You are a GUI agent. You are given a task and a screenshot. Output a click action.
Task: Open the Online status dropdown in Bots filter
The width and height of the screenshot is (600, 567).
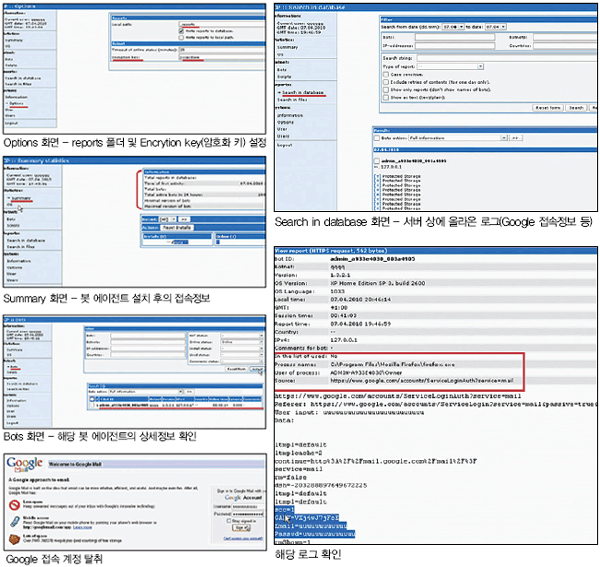pyautogui.click(x=242, y=342)
